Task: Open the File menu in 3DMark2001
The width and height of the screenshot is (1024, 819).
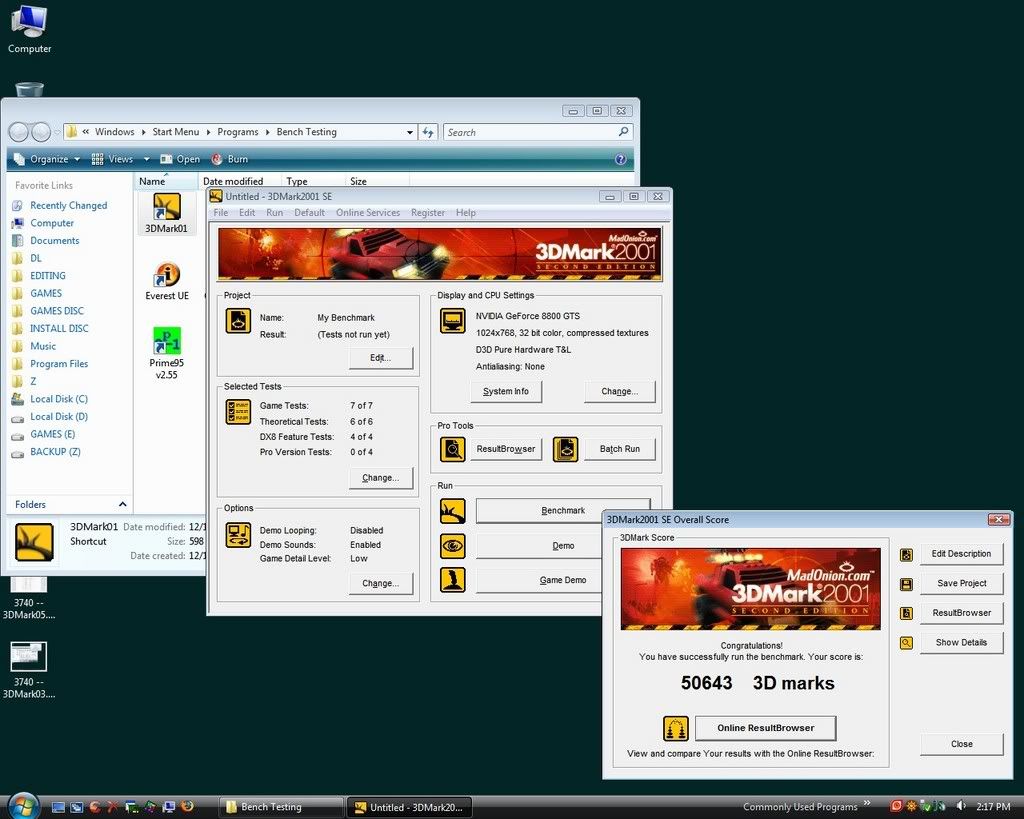Action: pyautogui.click(x=221, y=213)
